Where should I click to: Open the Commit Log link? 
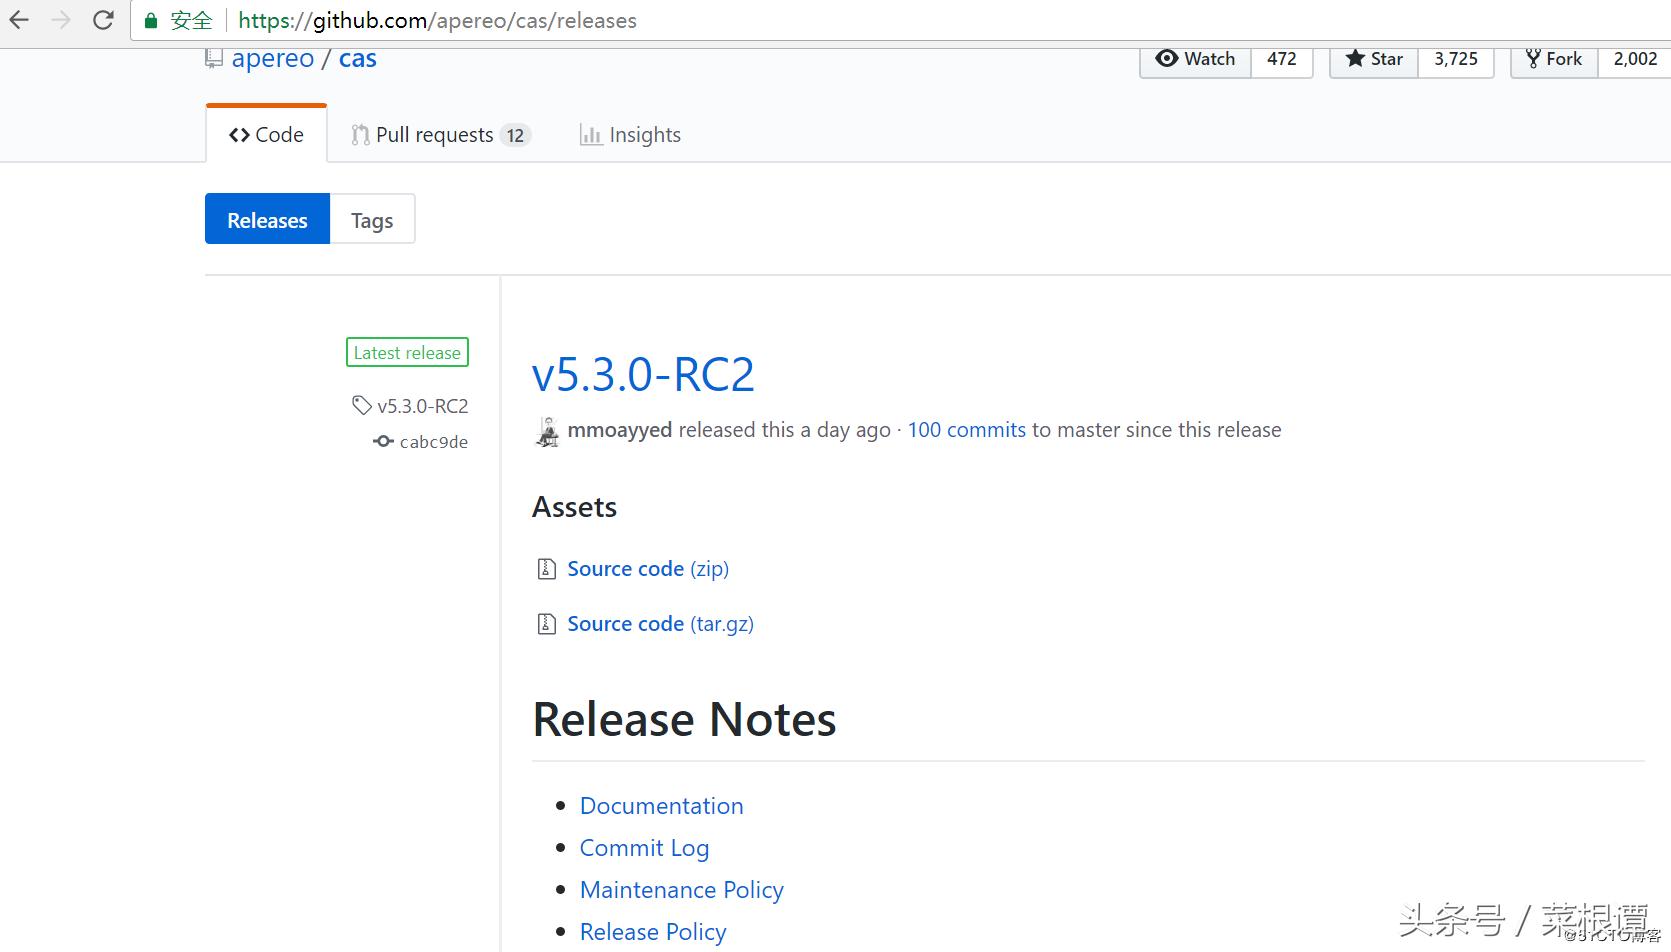644,848
